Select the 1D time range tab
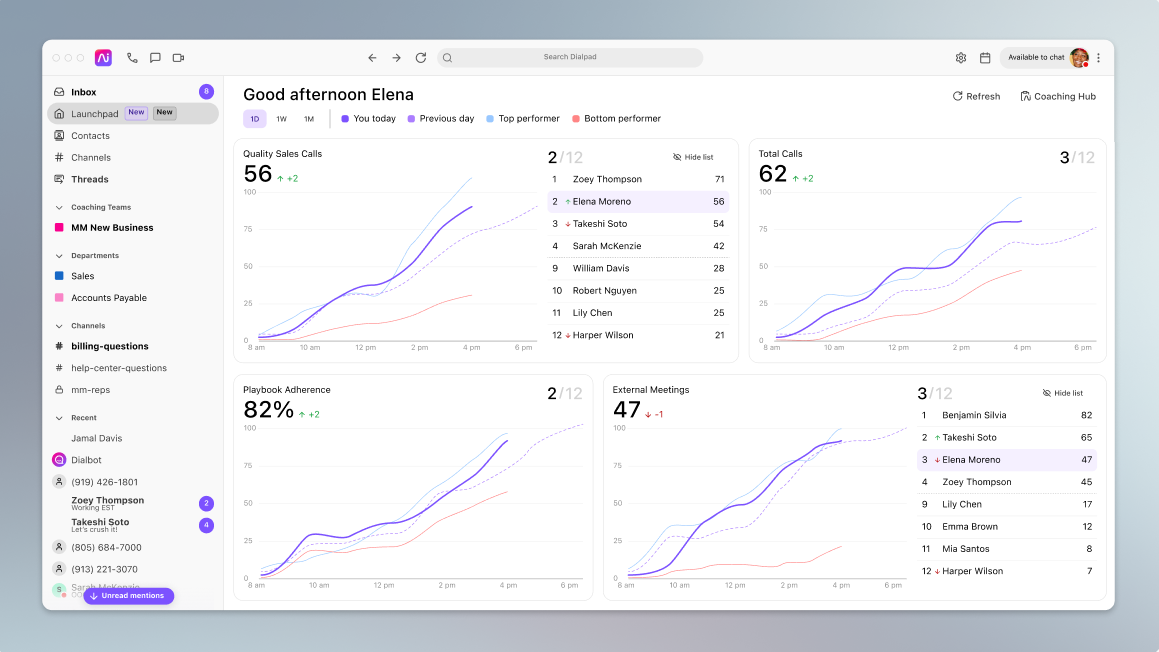Screen dimensions: 1159x652 [254, 118]
